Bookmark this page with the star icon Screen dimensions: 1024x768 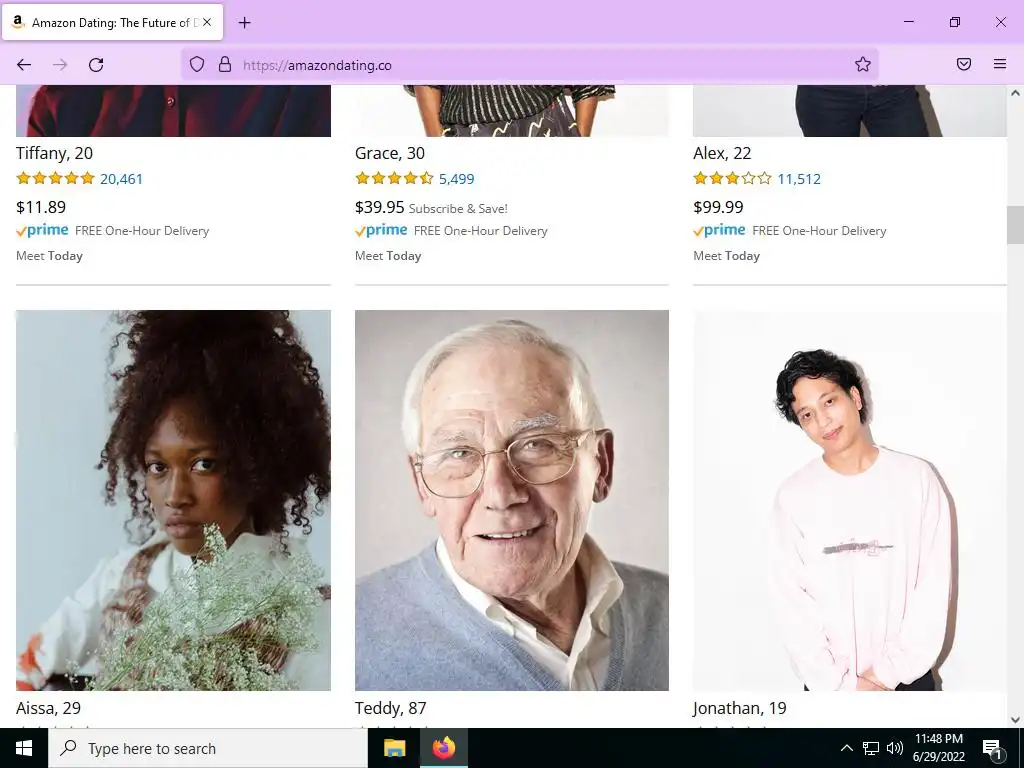[863, 64]
